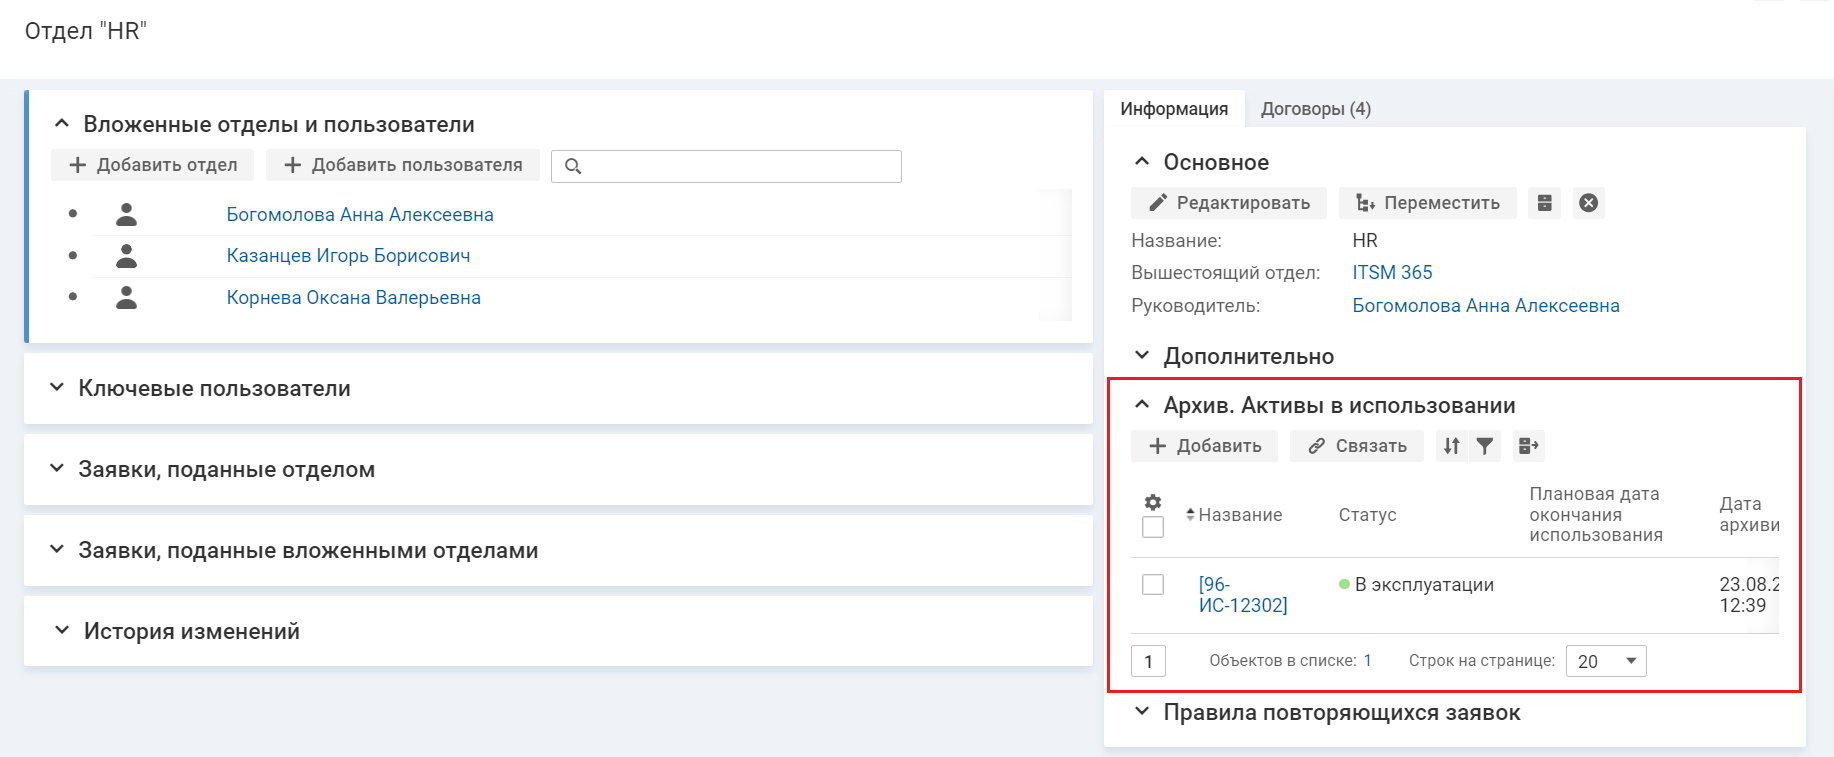The image size is (1834, 757).
Task: Tick the select-all checkbox in the table header
Action: tap(1153, 527)
